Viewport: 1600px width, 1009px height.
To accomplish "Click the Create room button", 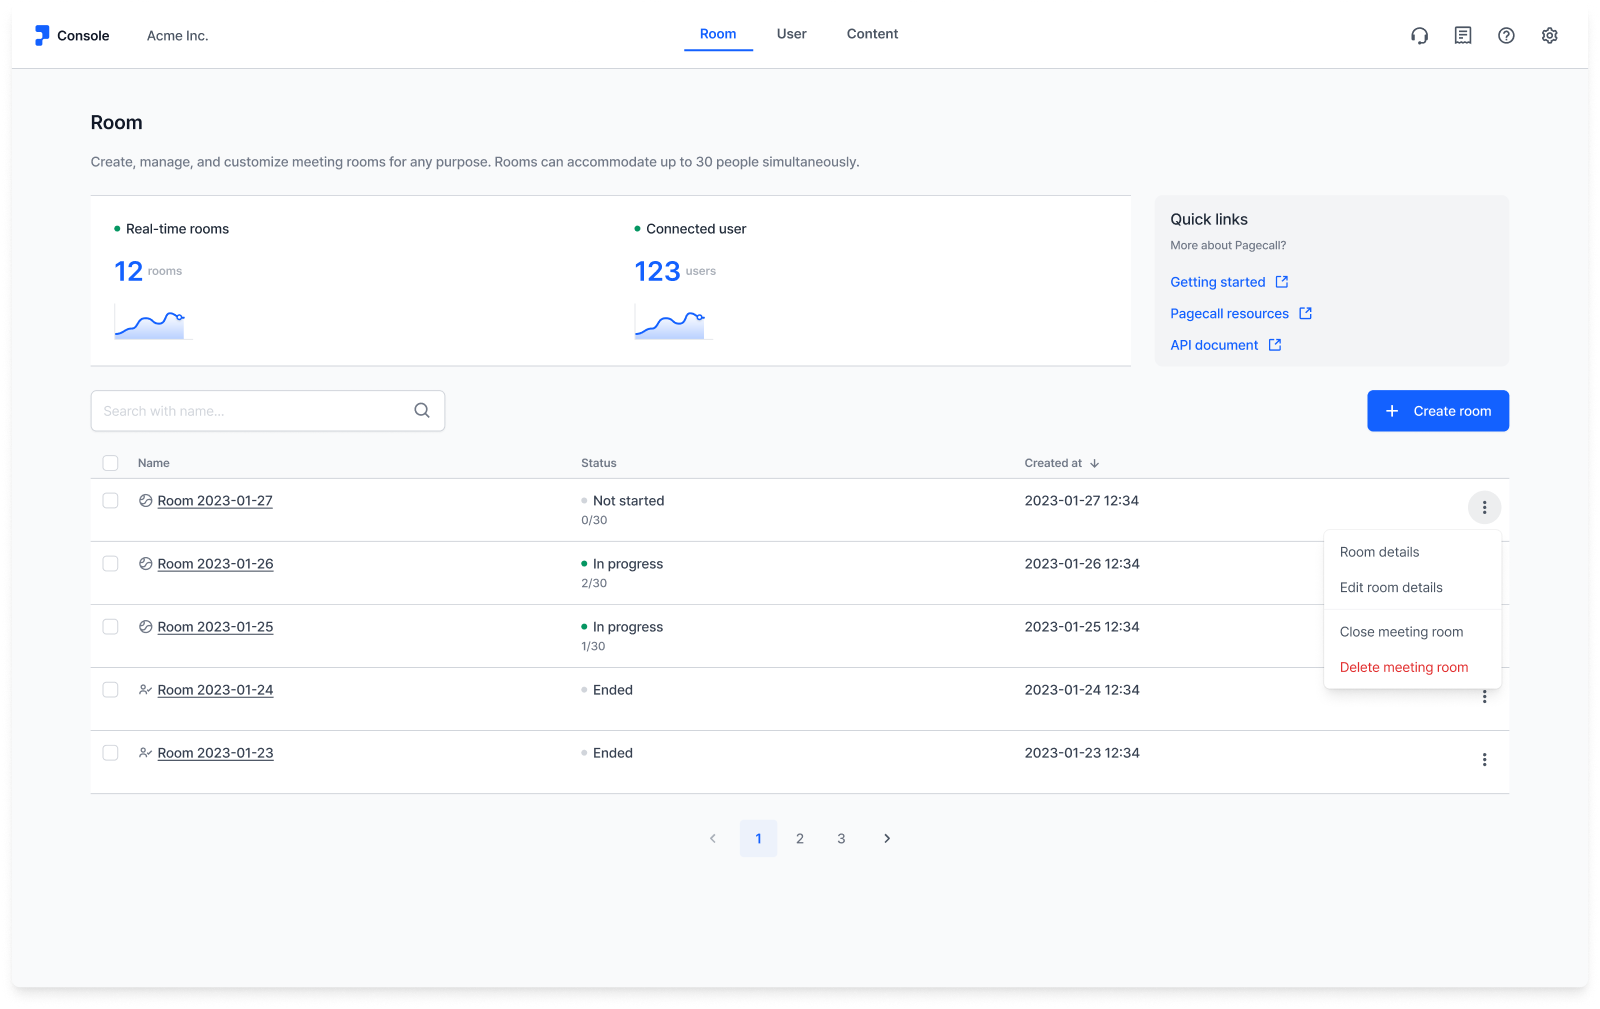I will 1438,411.
